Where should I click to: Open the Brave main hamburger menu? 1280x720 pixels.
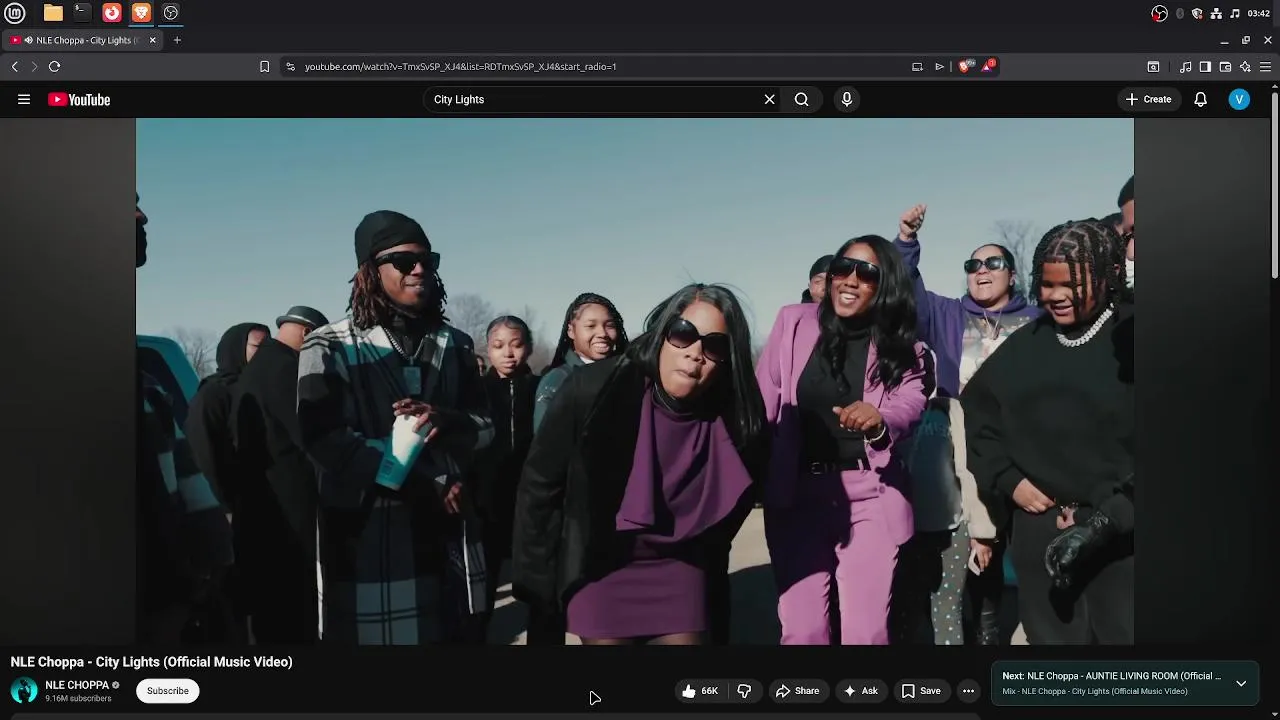tap(1265, 66)
